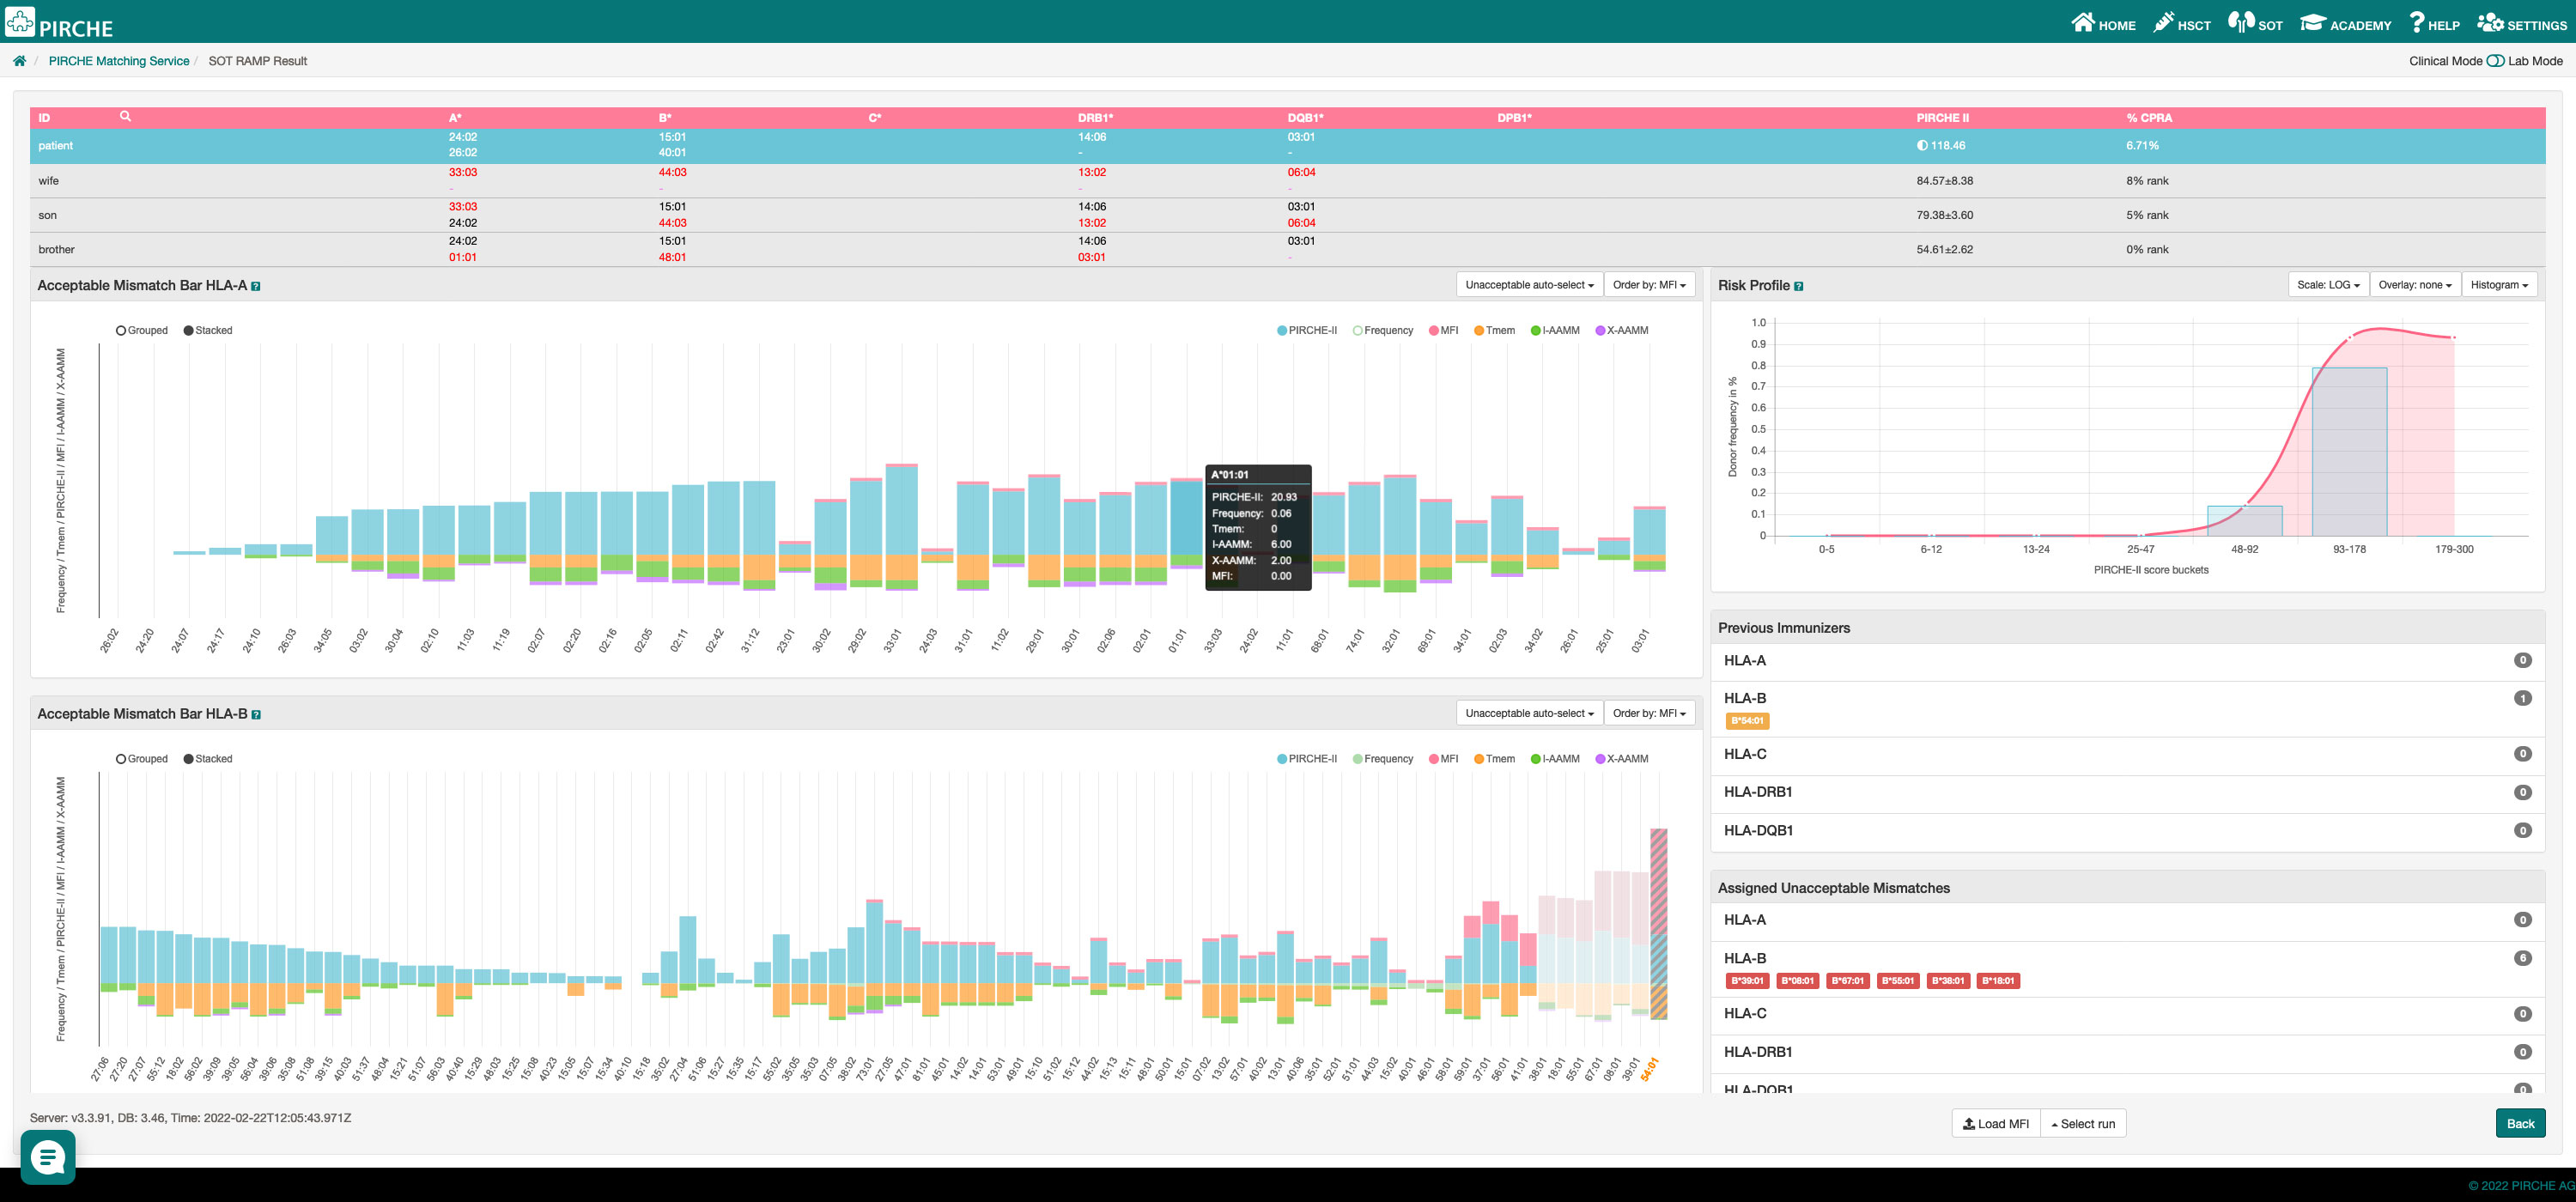Click HLA-B unacceptable mismatches count badge

click(2523, 958)
